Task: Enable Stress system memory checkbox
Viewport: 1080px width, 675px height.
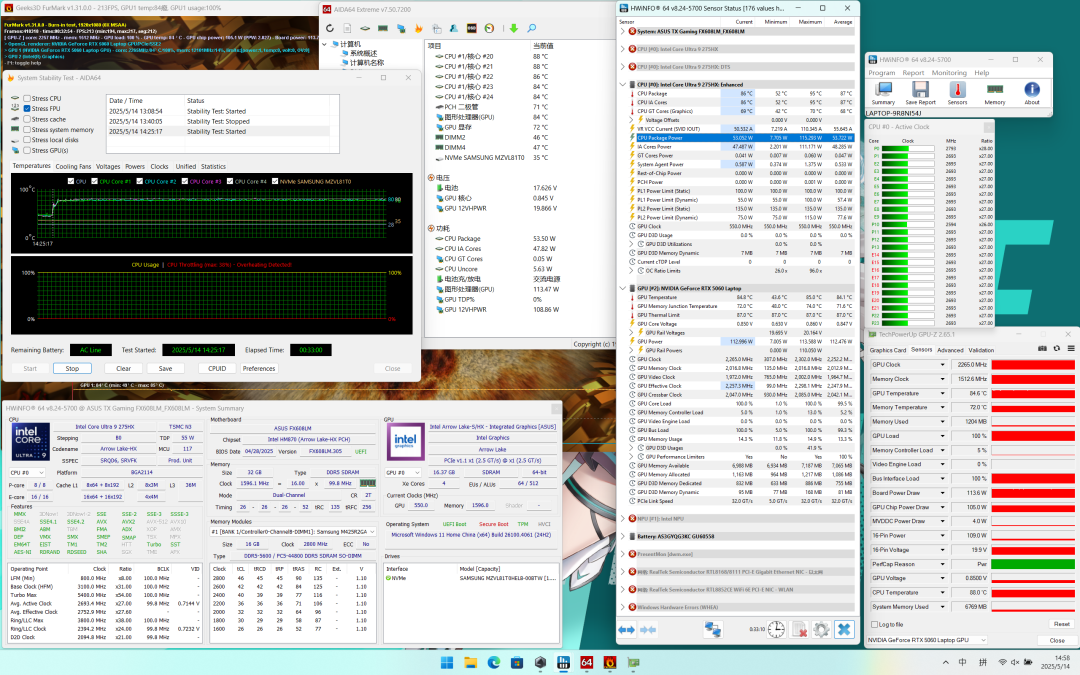Action: point(27,129)
